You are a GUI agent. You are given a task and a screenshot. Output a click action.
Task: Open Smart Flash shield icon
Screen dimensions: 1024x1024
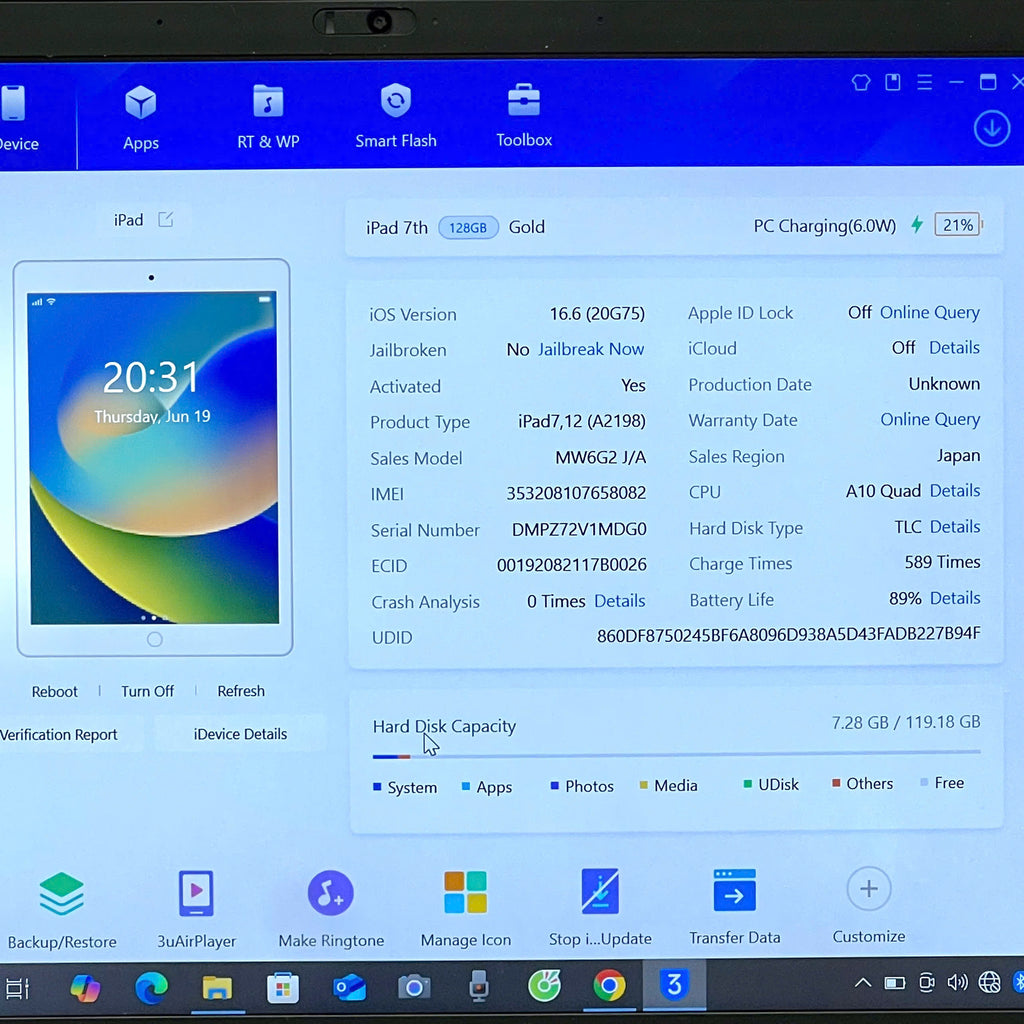point(396,100)
